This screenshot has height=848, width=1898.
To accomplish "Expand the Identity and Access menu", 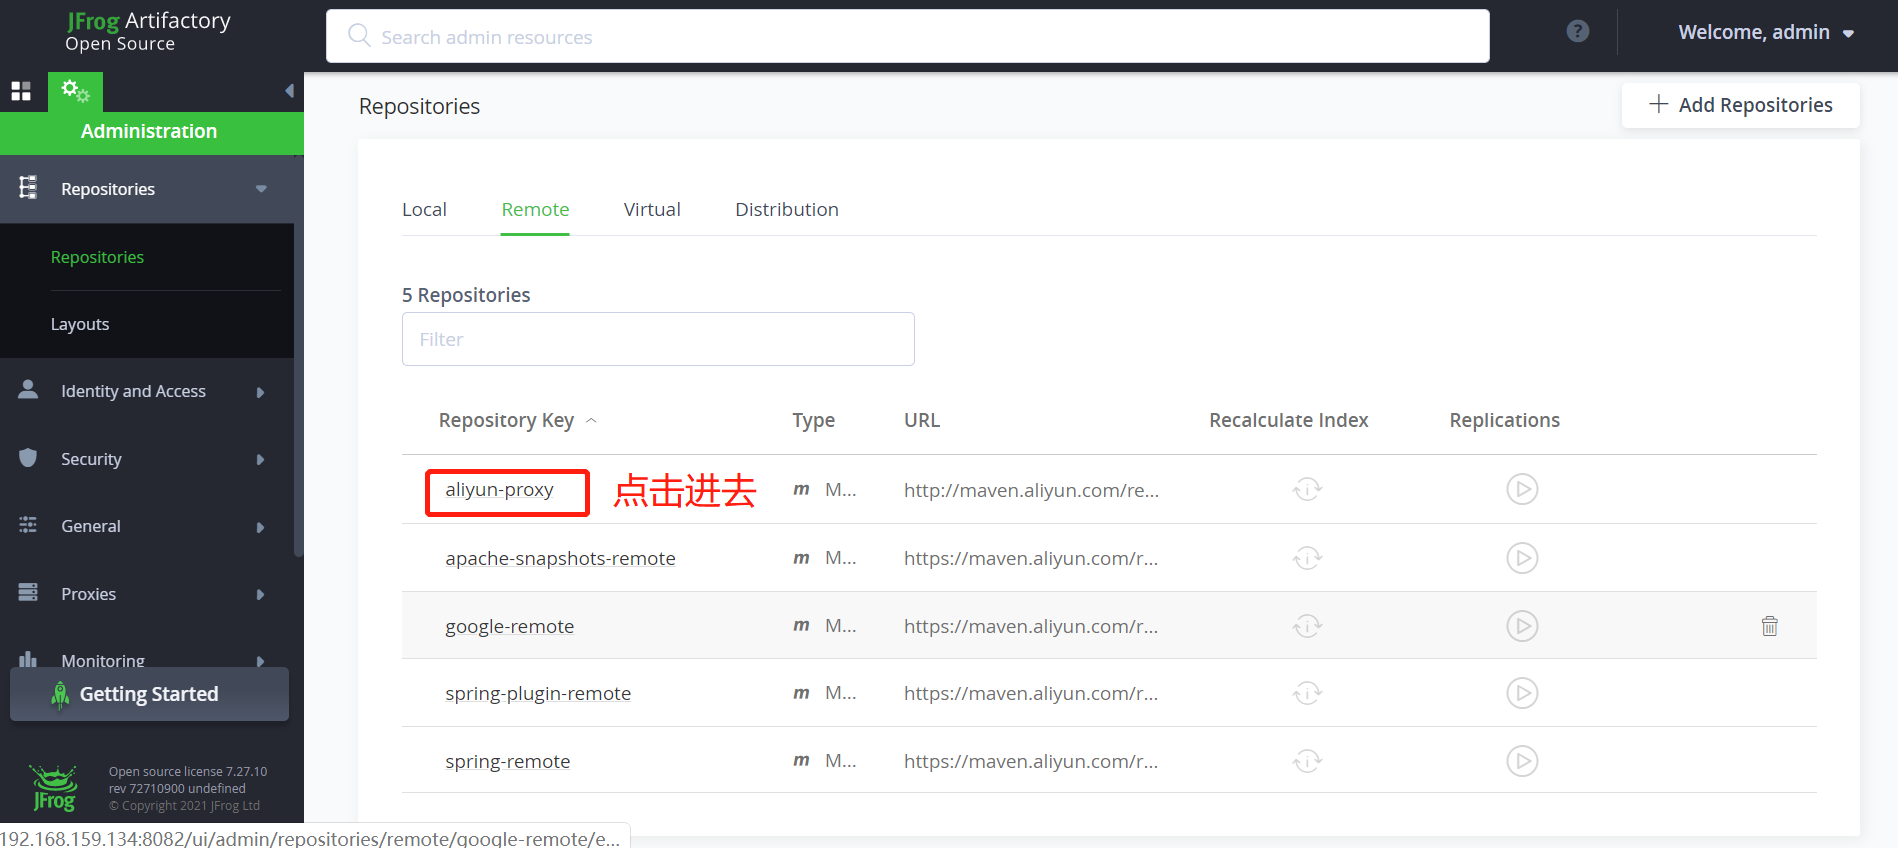I will pos(260,392).
